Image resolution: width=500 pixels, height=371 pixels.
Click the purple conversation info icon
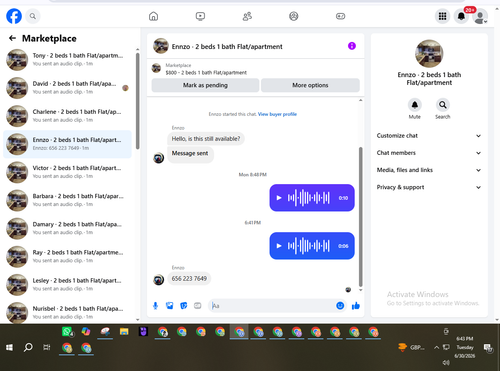point(352,46)
